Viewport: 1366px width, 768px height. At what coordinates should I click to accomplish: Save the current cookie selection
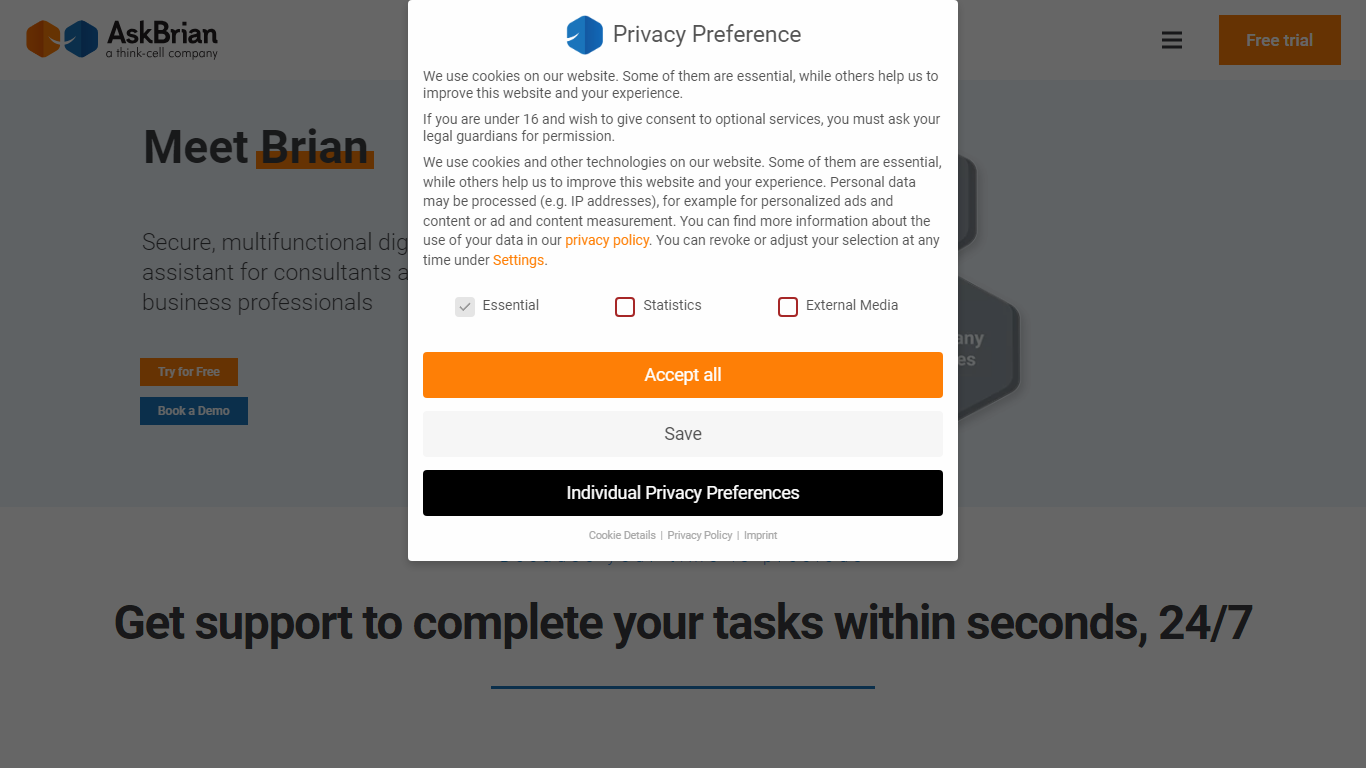tap(683, 434)
